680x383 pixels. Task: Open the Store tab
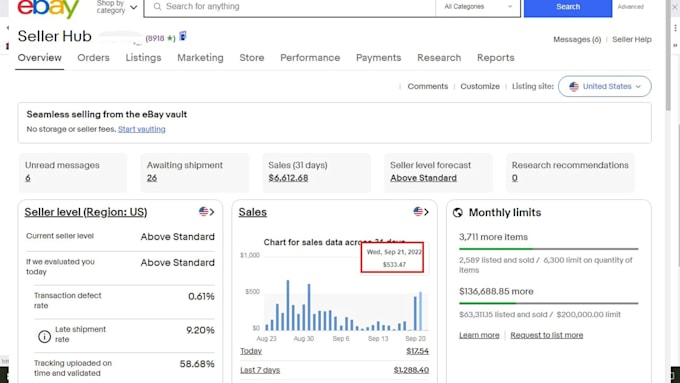[252, 58]
